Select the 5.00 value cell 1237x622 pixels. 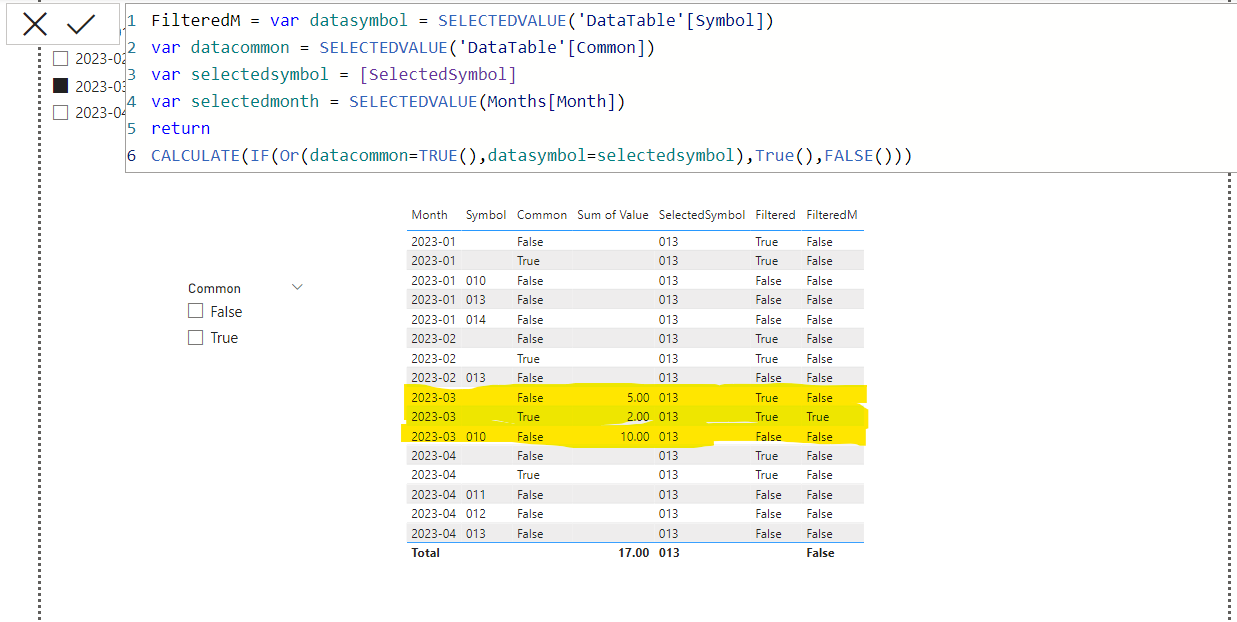click(x=637, y=398)
